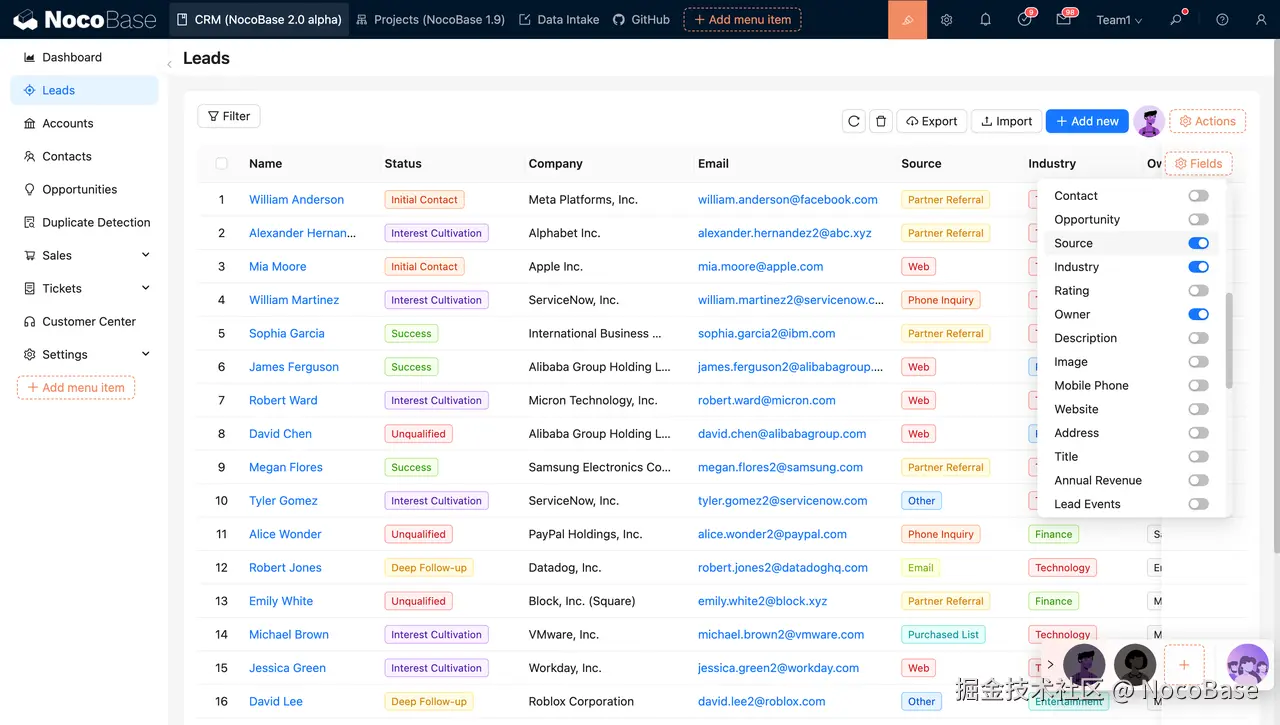Click the Sales cart icon in sidebar
The width and height of the screenshot is (1280, 725).
coord(30,255)
